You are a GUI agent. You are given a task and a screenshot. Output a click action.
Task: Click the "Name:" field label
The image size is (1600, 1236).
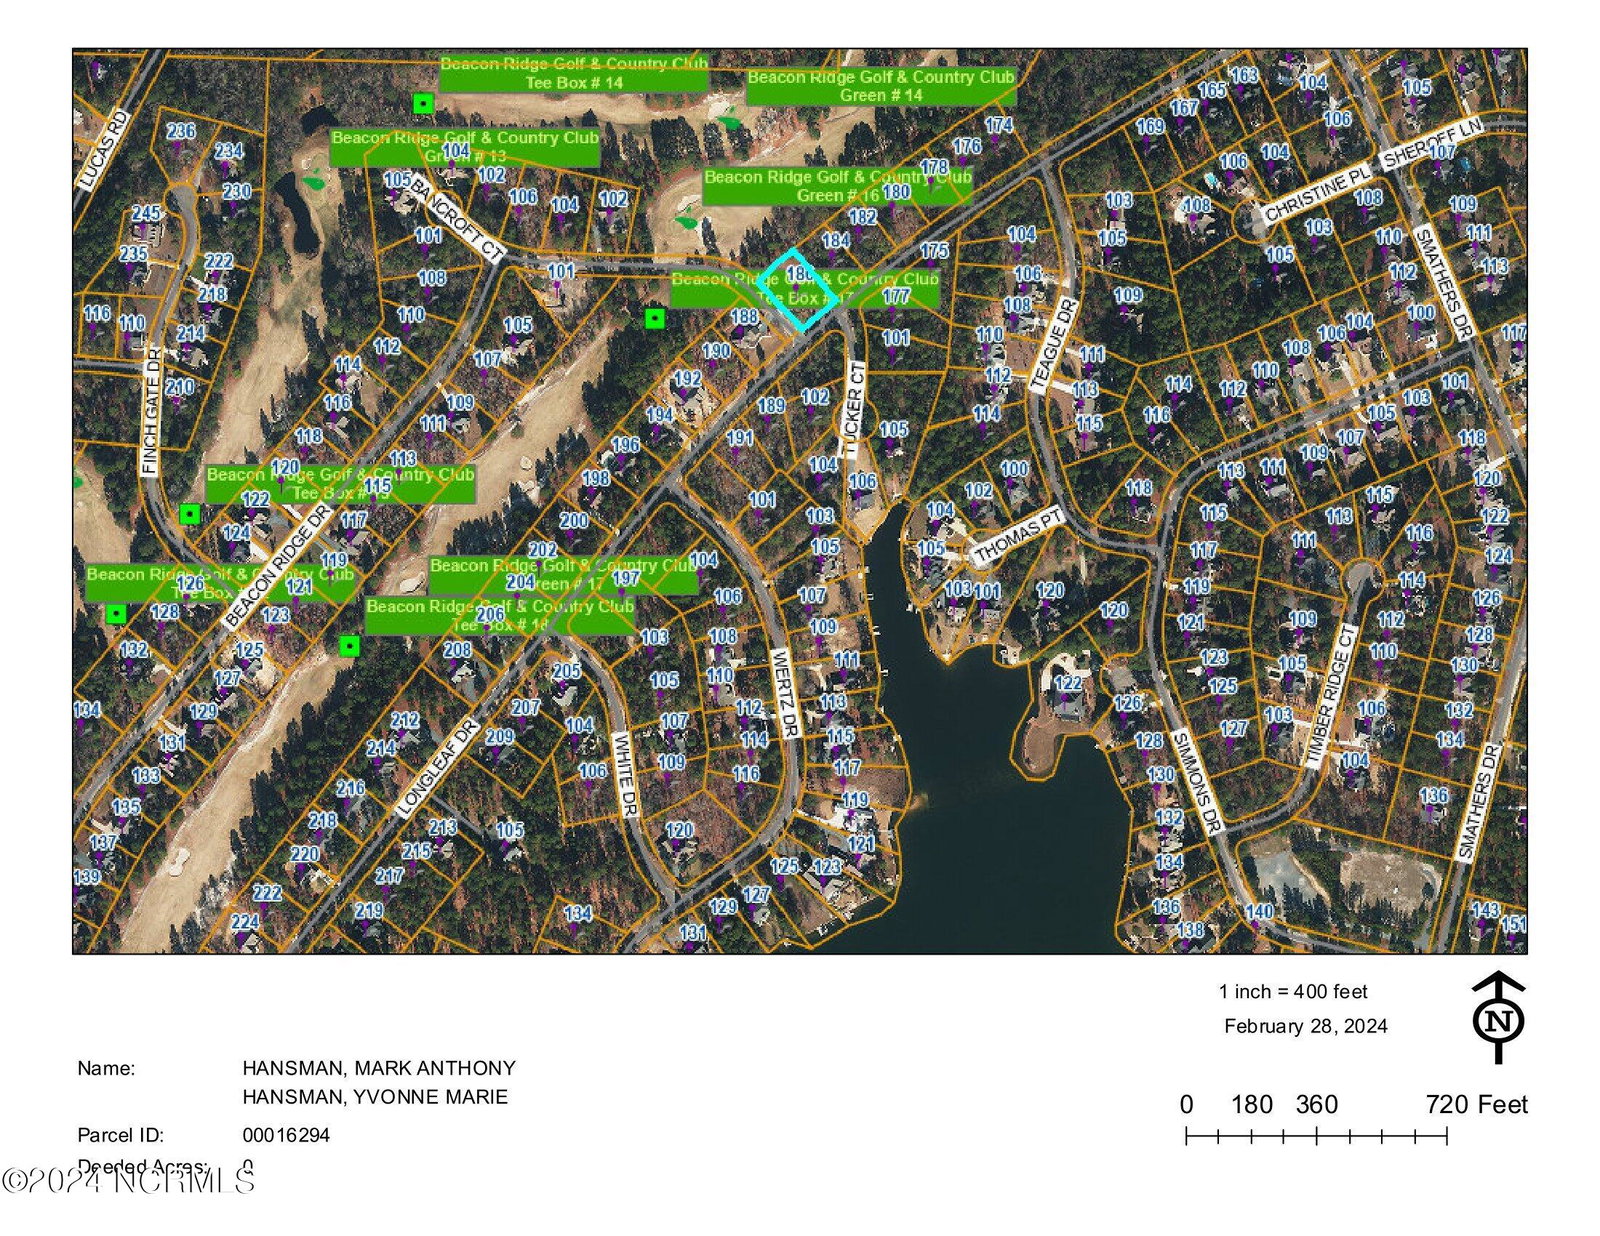(106, 1068)
